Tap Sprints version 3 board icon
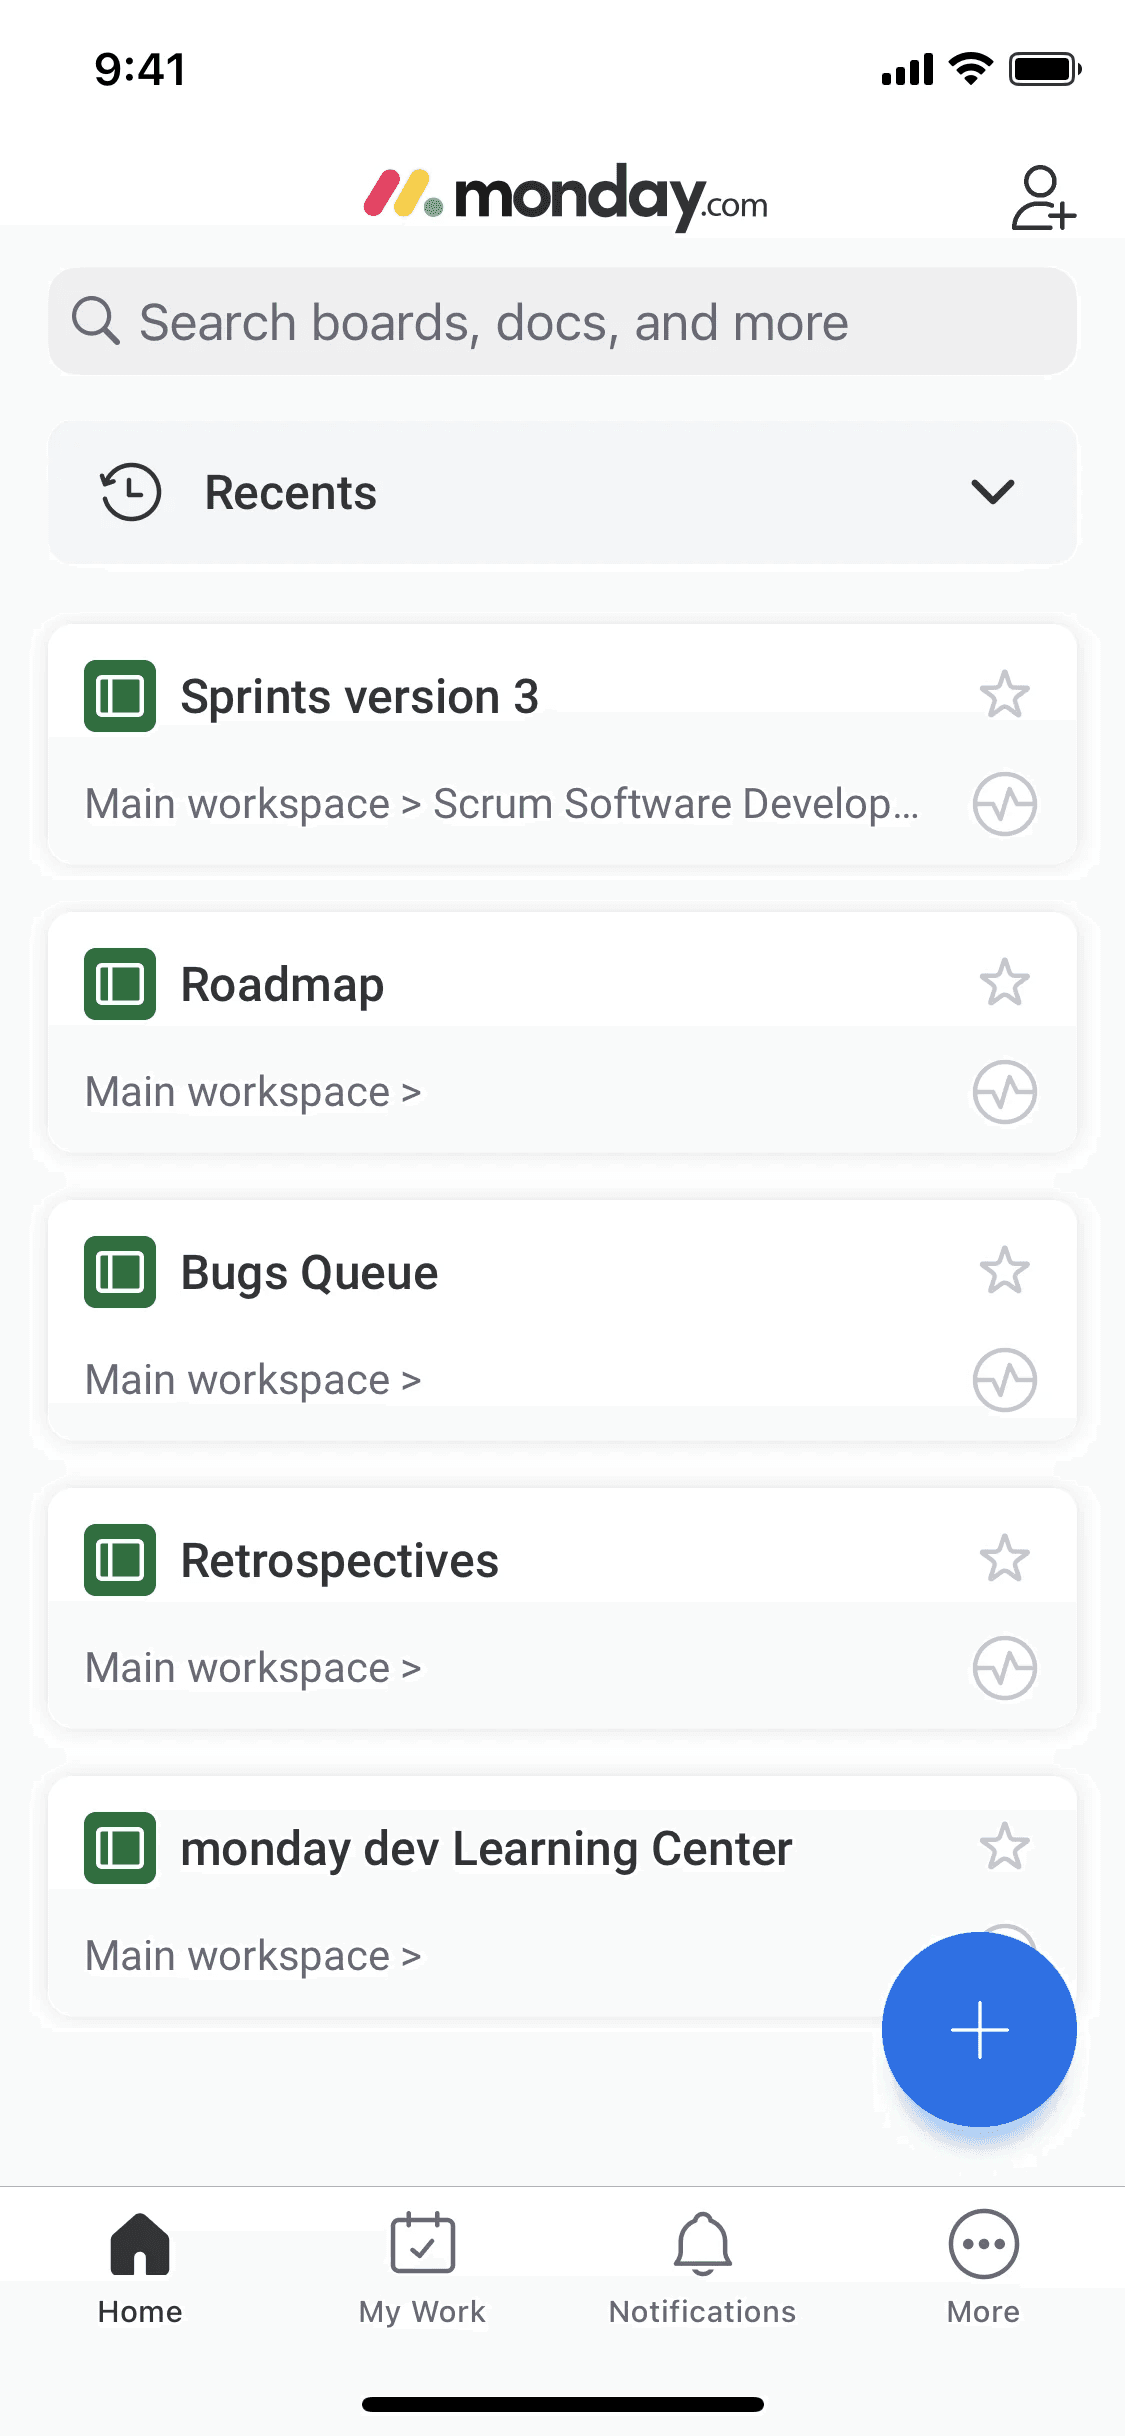Screen dimensions: 1125x2436 (120, 696)
